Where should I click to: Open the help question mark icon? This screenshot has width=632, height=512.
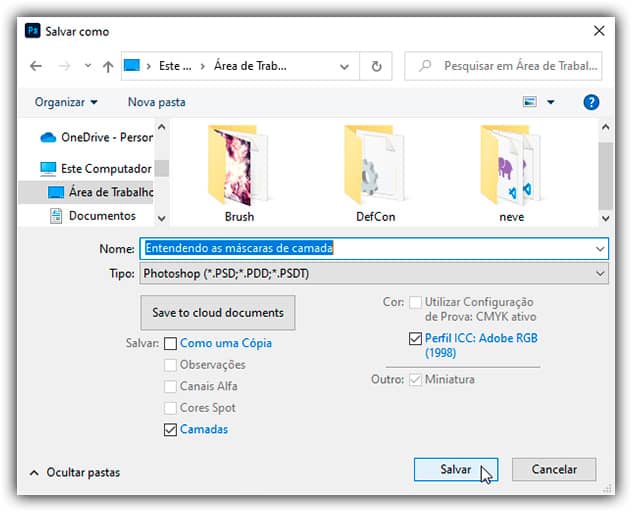[591, 102]
